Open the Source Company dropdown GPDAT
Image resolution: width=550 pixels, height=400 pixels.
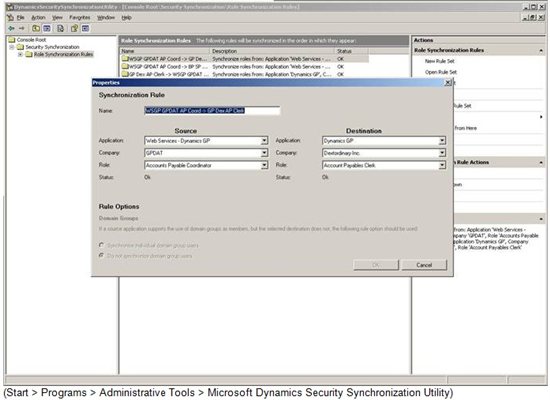click(264, 153)
